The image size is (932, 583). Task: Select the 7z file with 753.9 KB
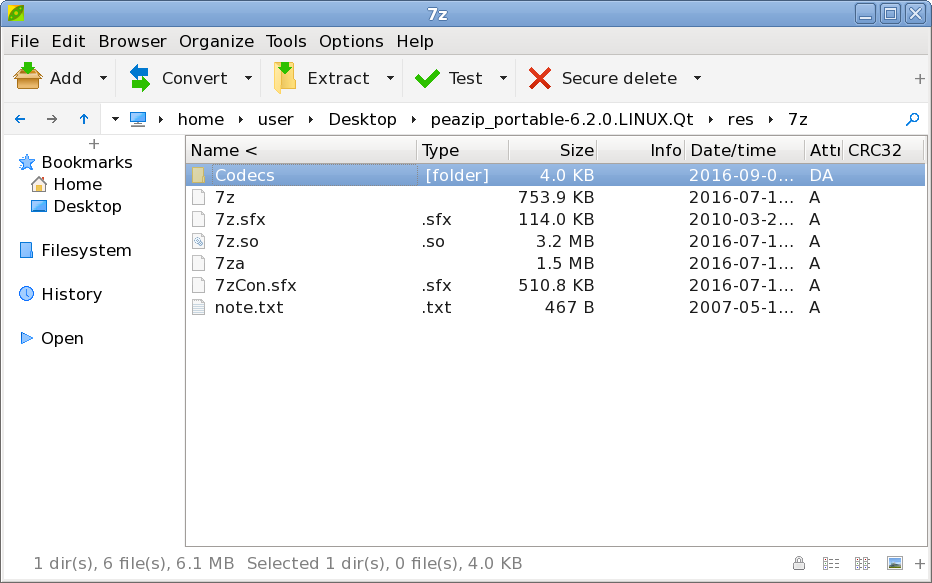(555, 197)
